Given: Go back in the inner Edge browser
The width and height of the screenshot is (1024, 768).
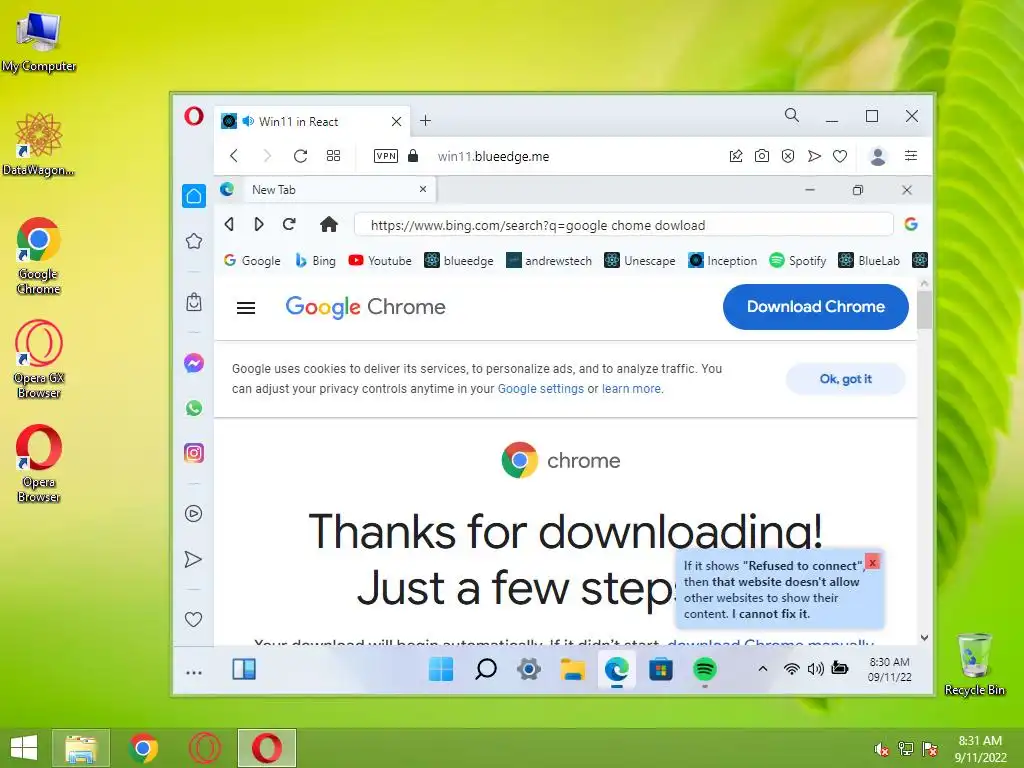Looking at the screenshot, I should tap(229, 225).
